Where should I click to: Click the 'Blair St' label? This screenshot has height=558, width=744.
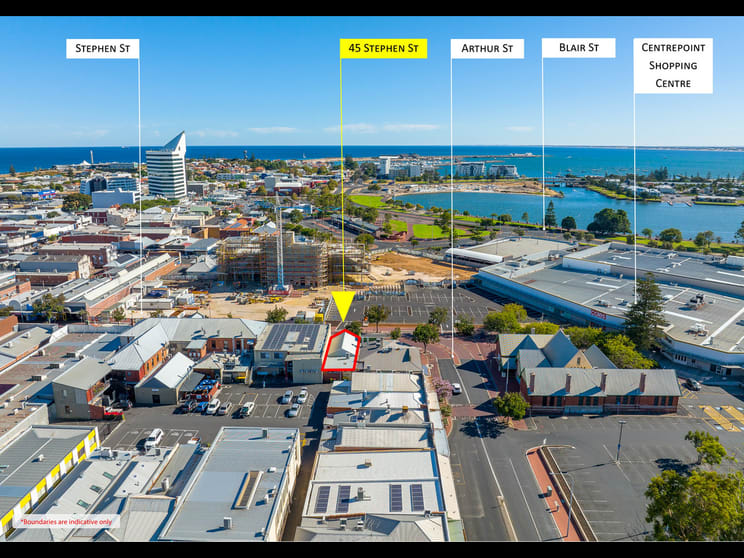(x=579, y=48)
